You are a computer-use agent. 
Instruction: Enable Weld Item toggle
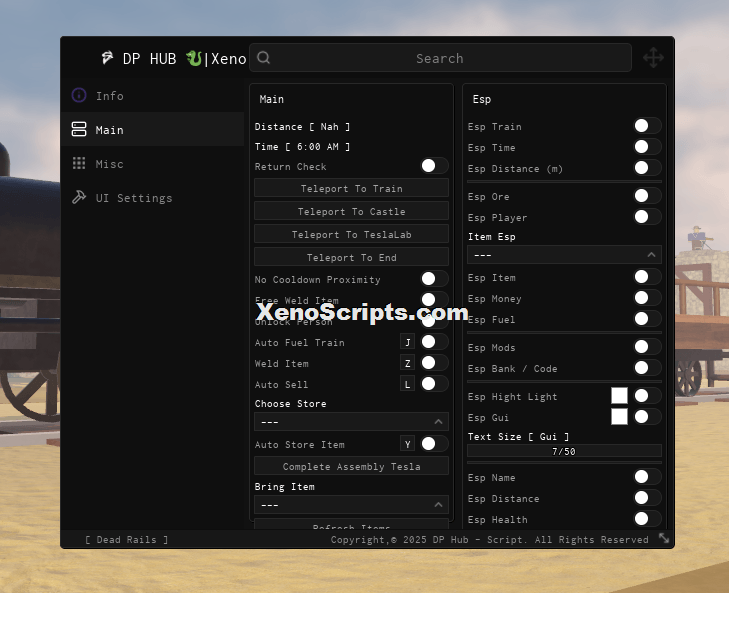[435, 363]
